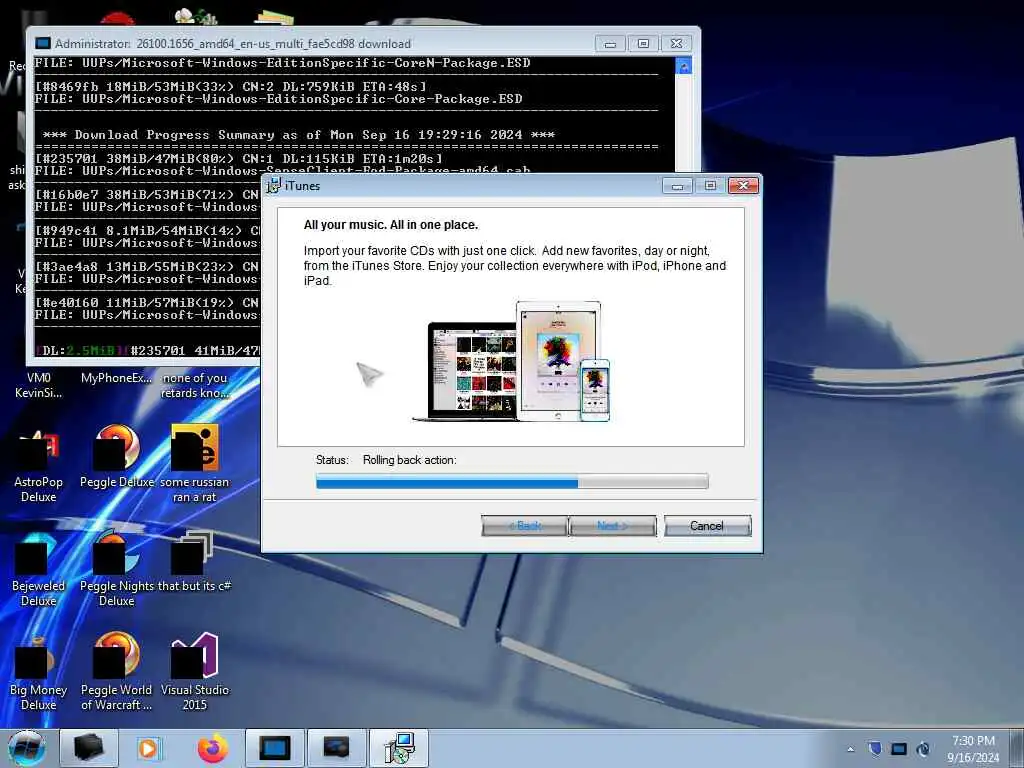Click the console scrollbar up arrow
Screen dimensions: 1024x768
[x=684, y=65]
